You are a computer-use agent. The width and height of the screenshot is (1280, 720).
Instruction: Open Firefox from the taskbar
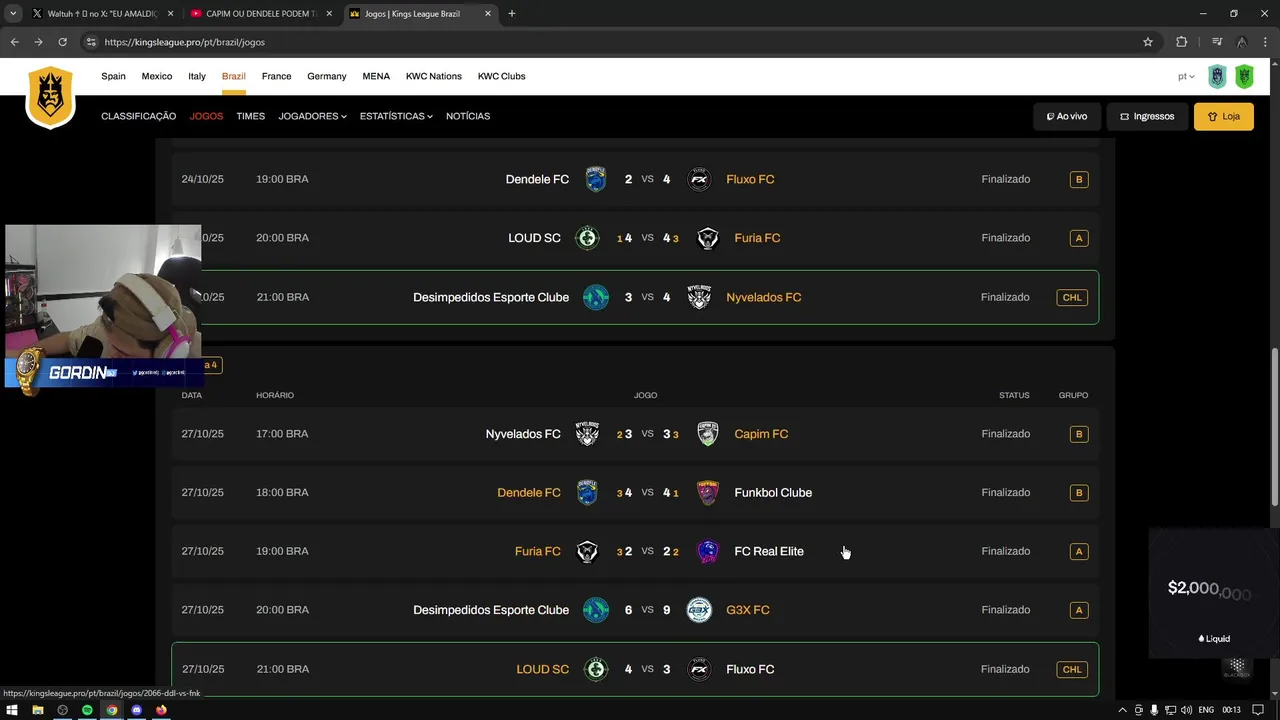(161, 710)
